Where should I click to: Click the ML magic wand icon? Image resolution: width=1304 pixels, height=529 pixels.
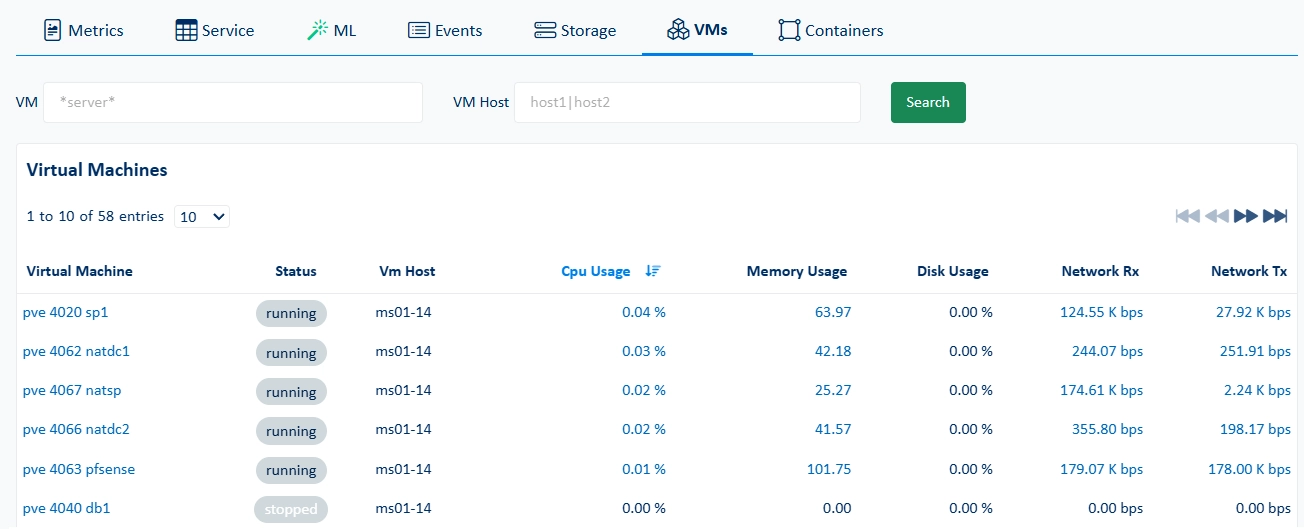(x=318, y=30)
